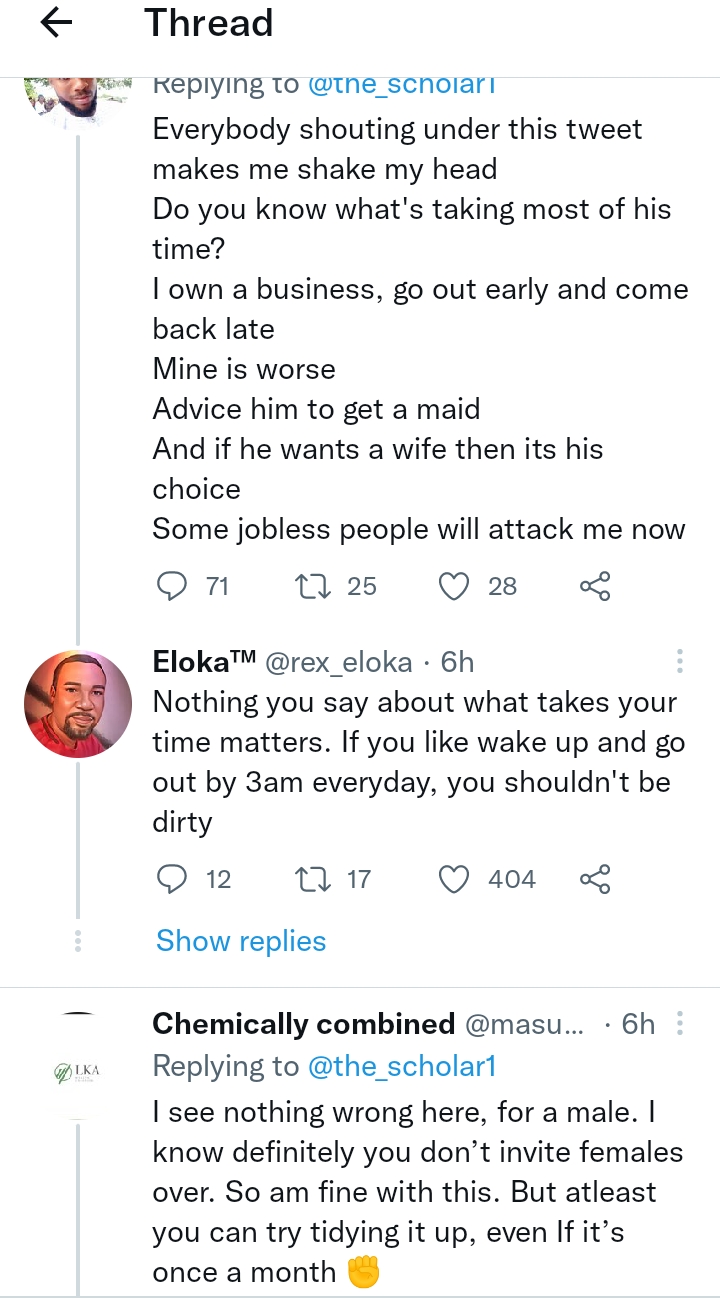The height and width of the screenshot is (1300, 720).
Task: Expand hidden replies with Show replies
Action: 241,941
